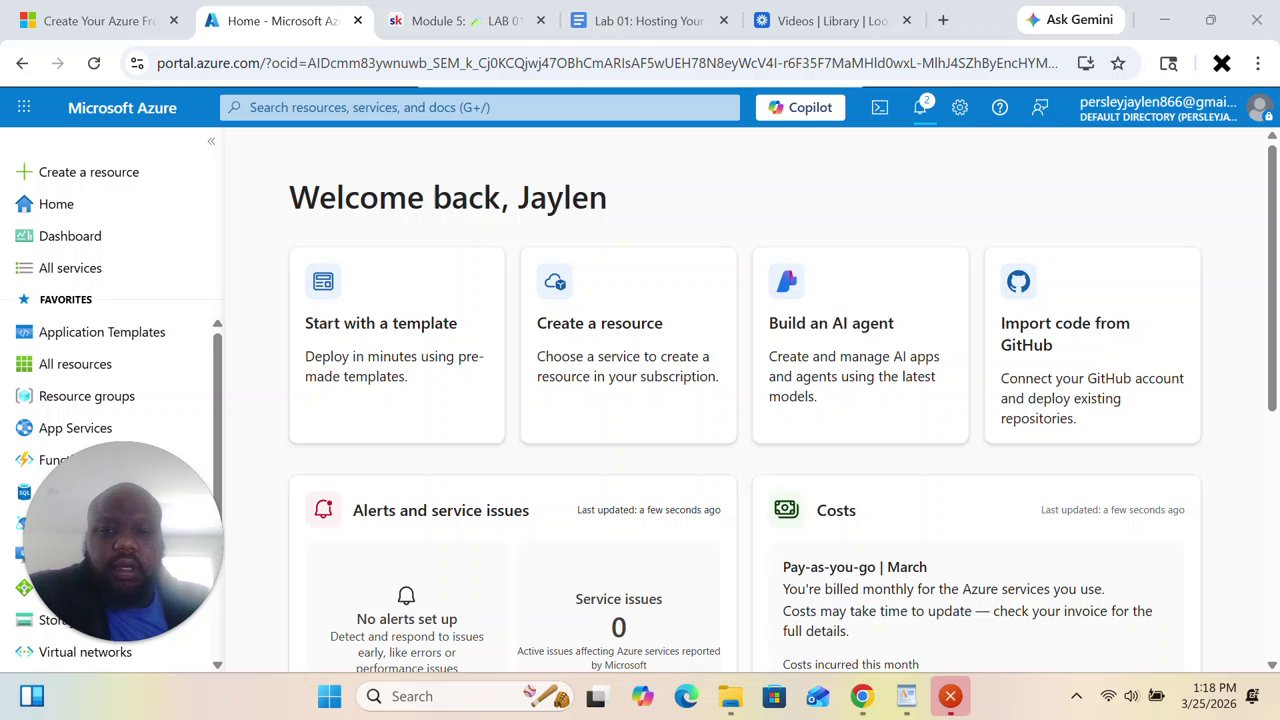Open a new browser tab
The image size is (1280, 720).
click(943, 20)
